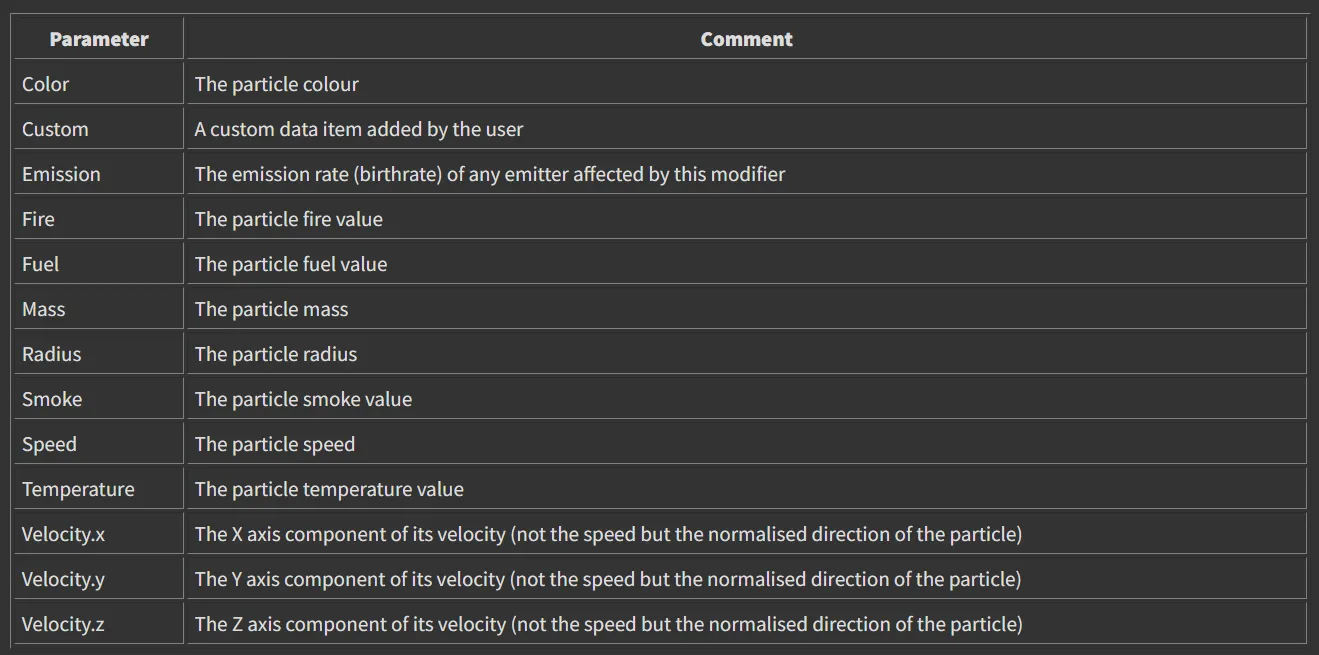Select the Smoke parameter cell
Image resolution: width=1319 pixels, height=655 pixels.
click(52, 400)
